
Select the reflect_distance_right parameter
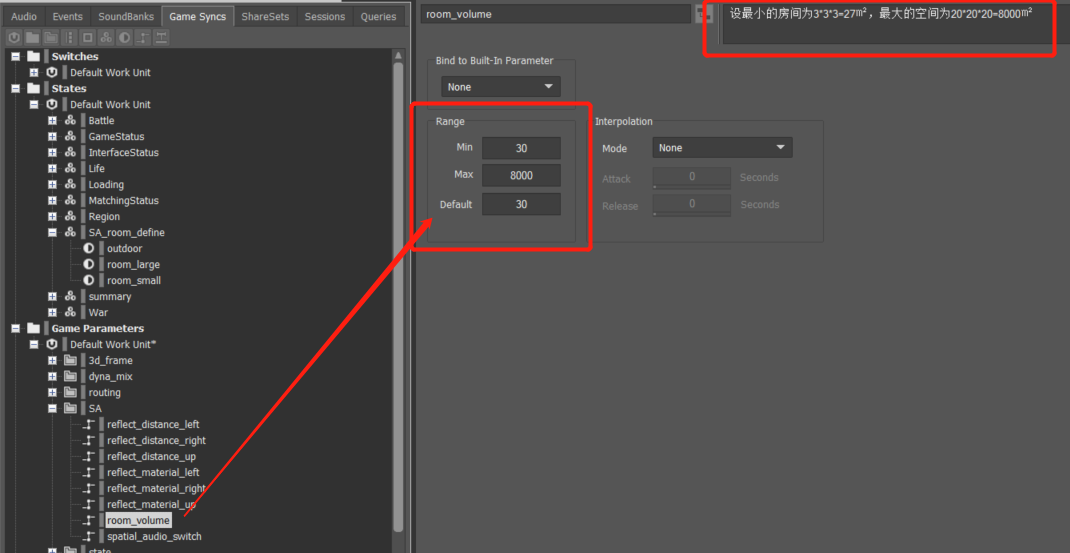click(156, 440)
